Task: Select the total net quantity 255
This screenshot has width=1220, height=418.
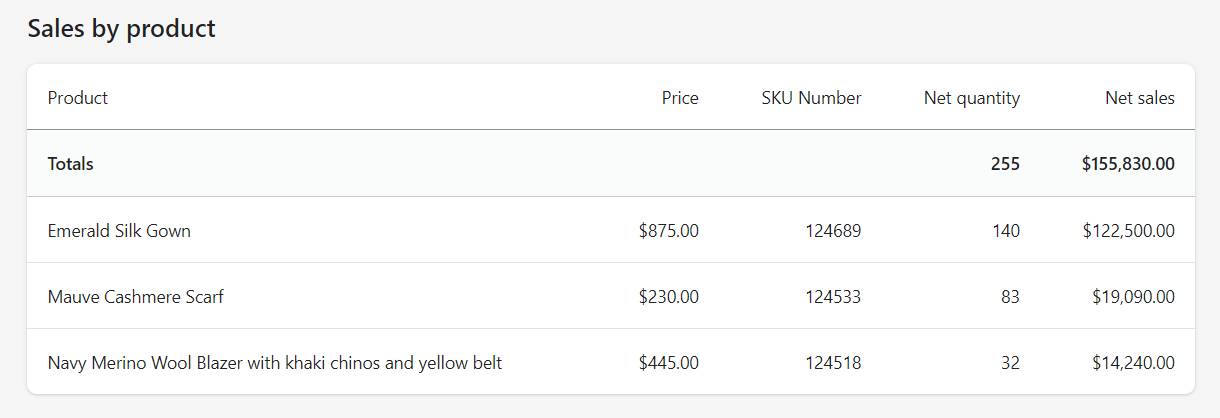Action: tap(1005, 164)
